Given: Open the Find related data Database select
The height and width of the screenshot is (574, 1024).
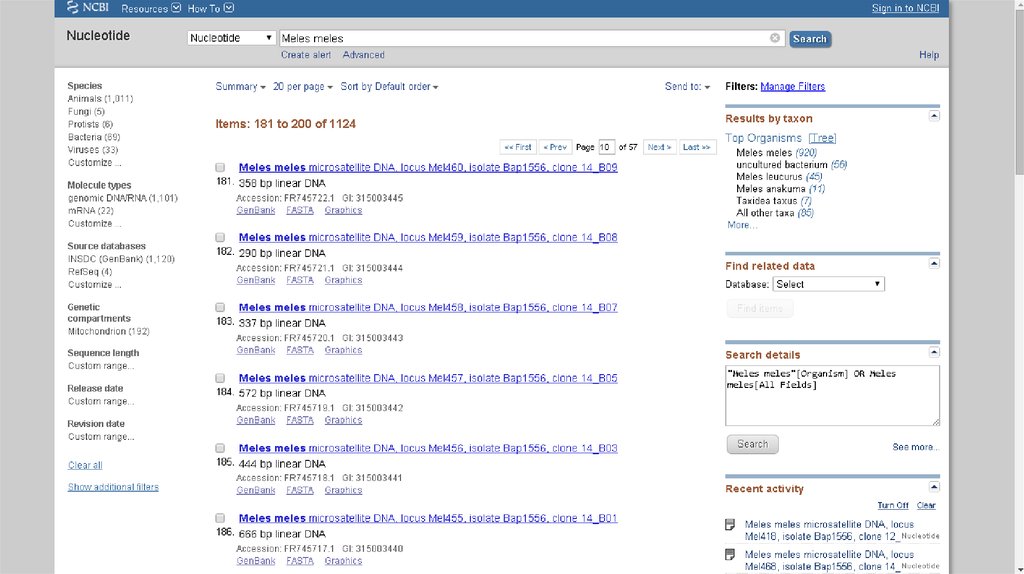Looking at the screenshot, I should (x=828, y=284).
